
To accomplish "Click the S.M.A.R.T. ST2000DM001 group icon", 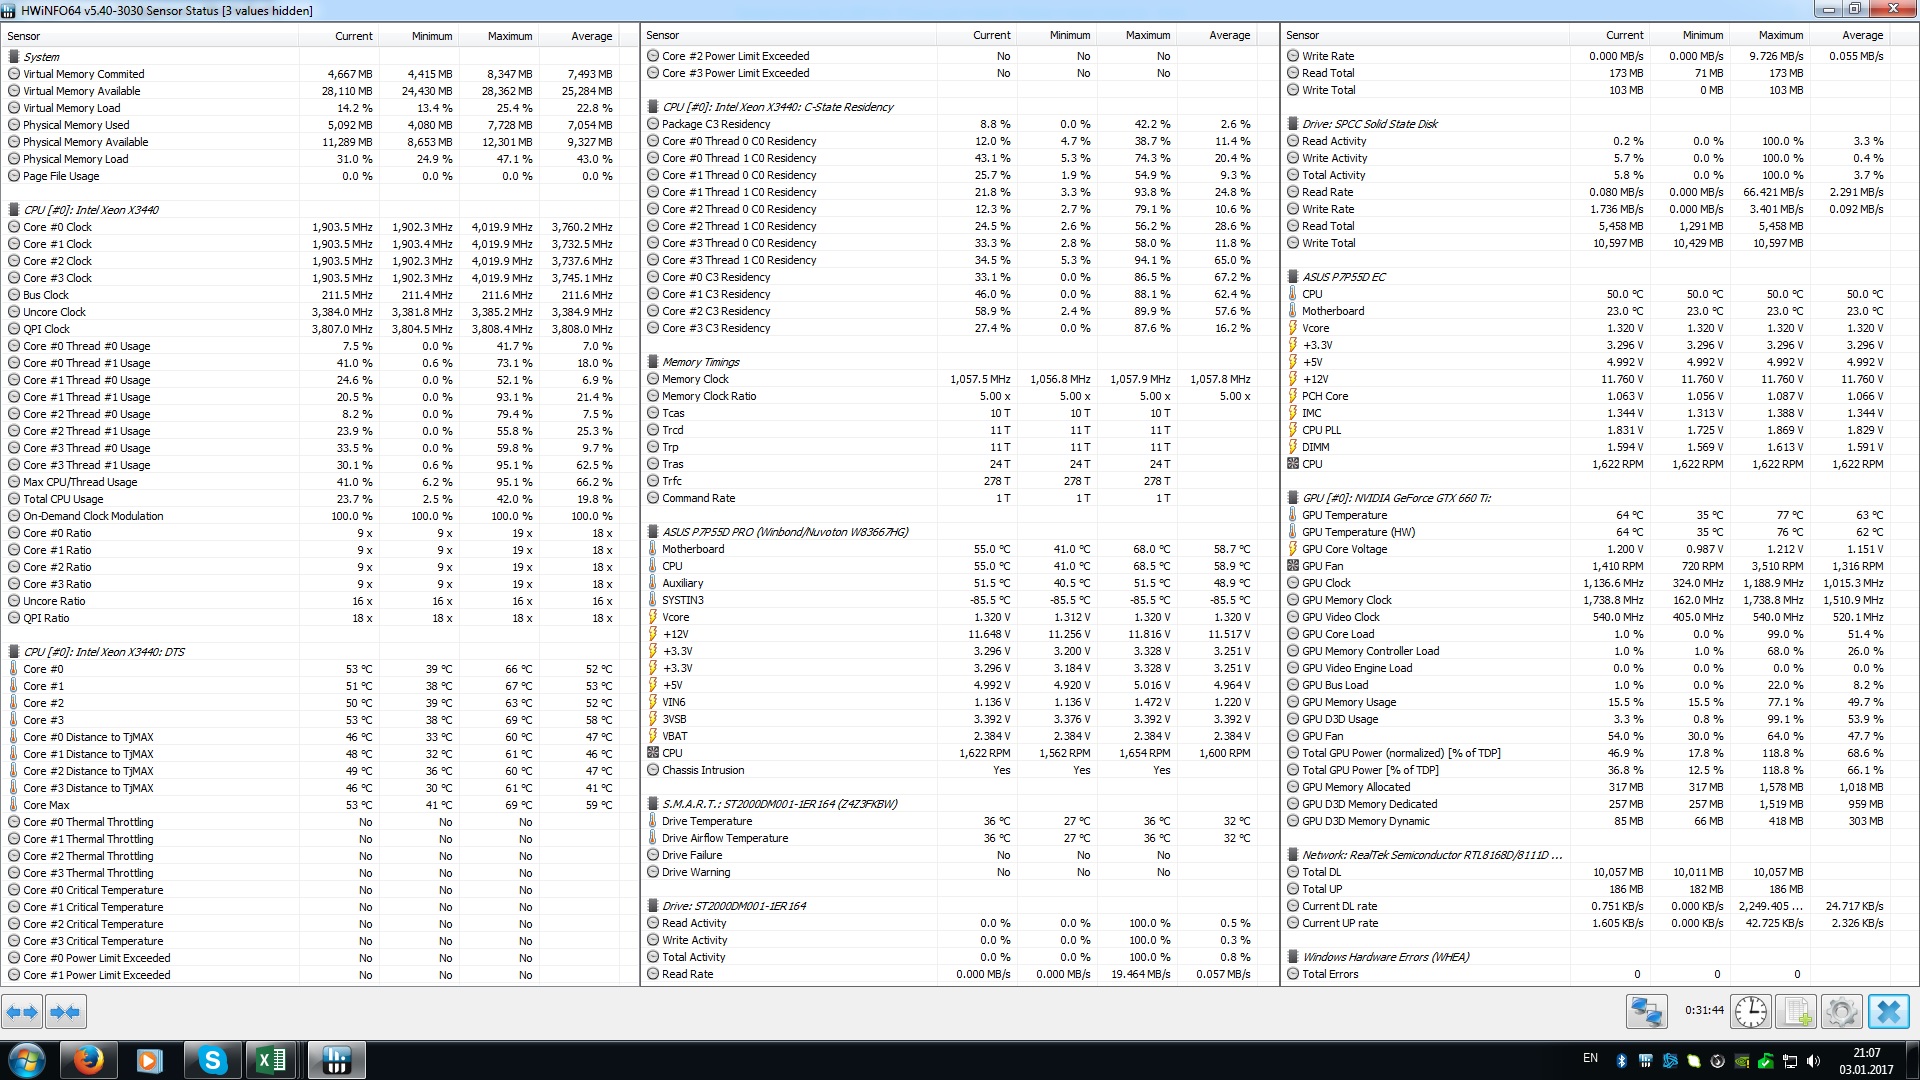I will pyautogui.click(x=653, y=804).
